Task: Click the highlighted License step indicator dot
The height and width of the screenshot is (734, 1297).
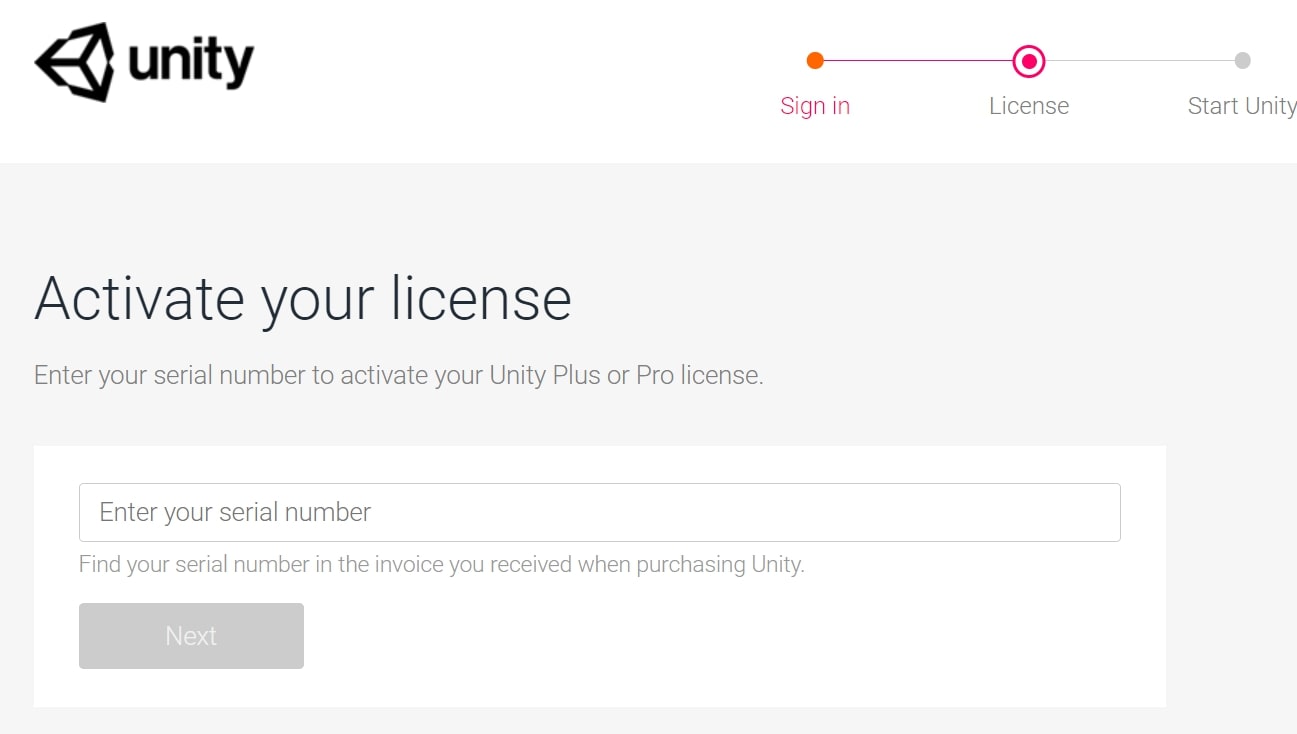Action: [1029, 60]
